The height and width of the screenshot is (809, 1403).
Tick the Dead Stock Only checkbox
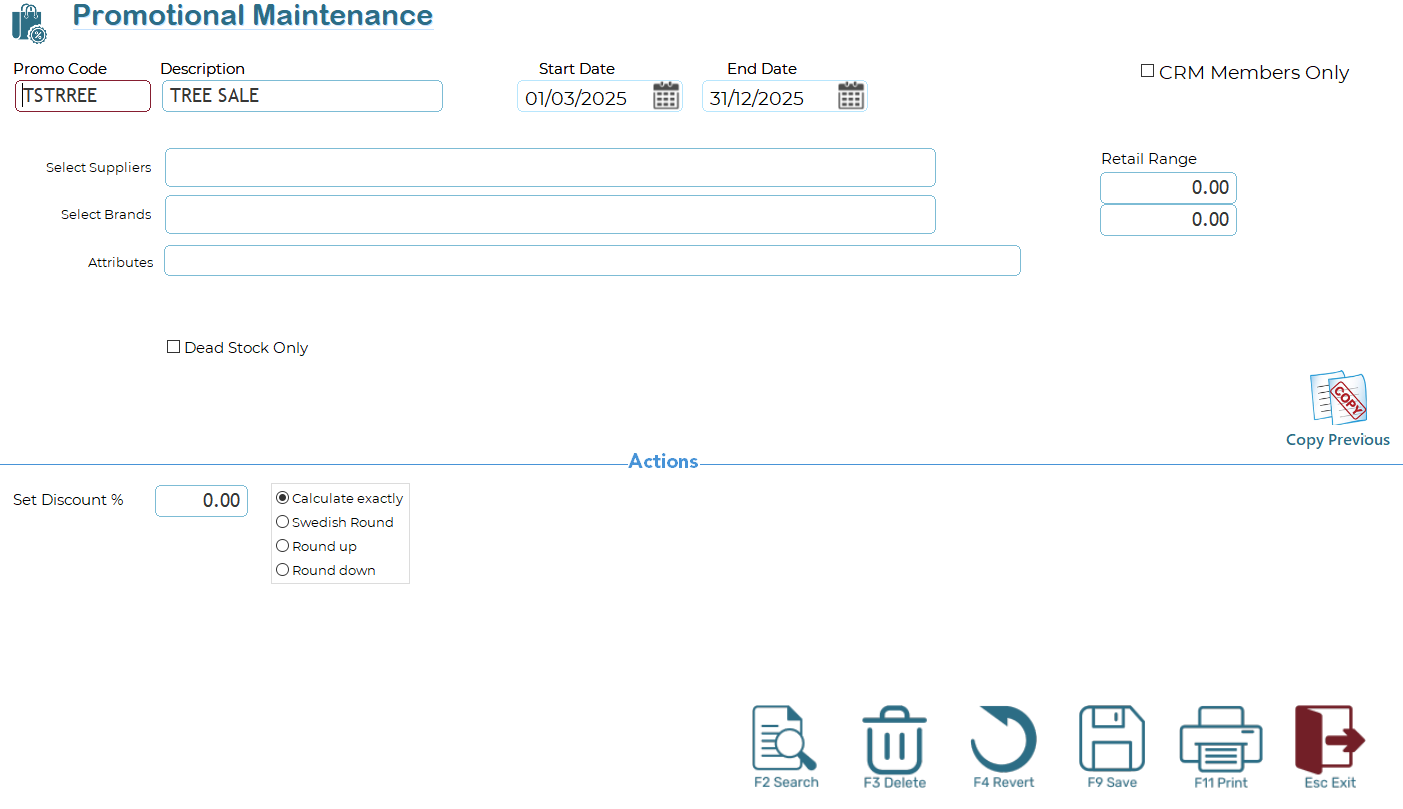(x=174, y=347)
